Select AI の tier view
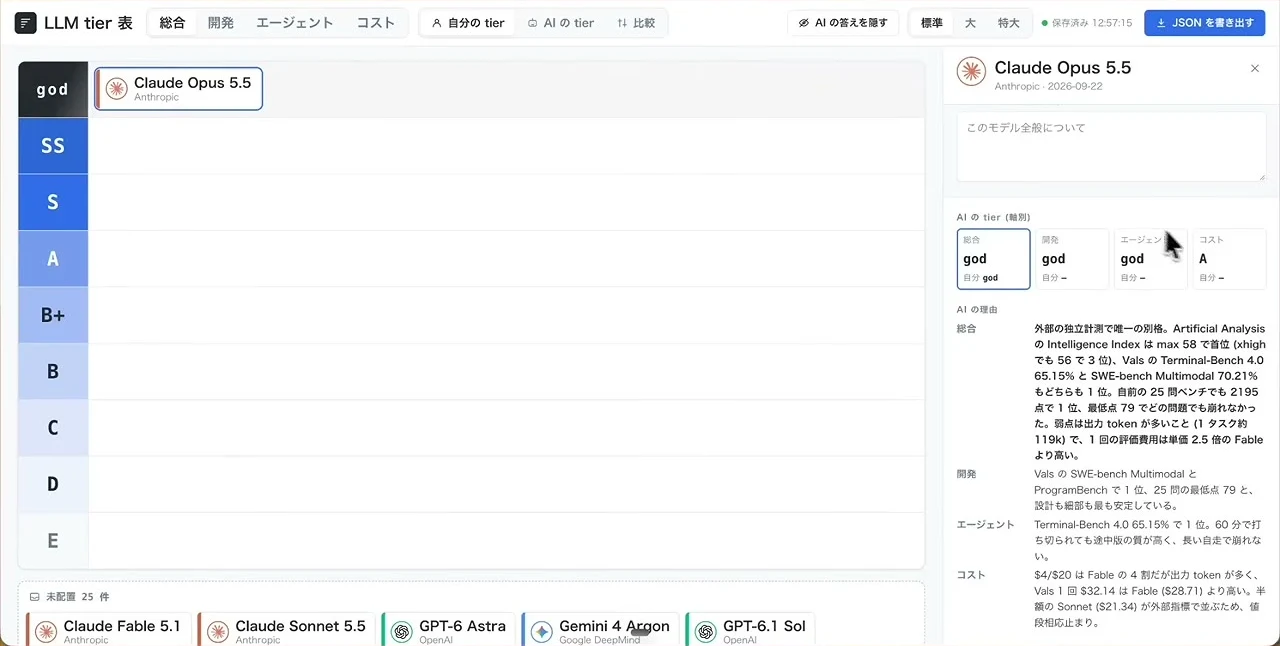The height and width of the screenshot is (646, 1280). (561, 23)
